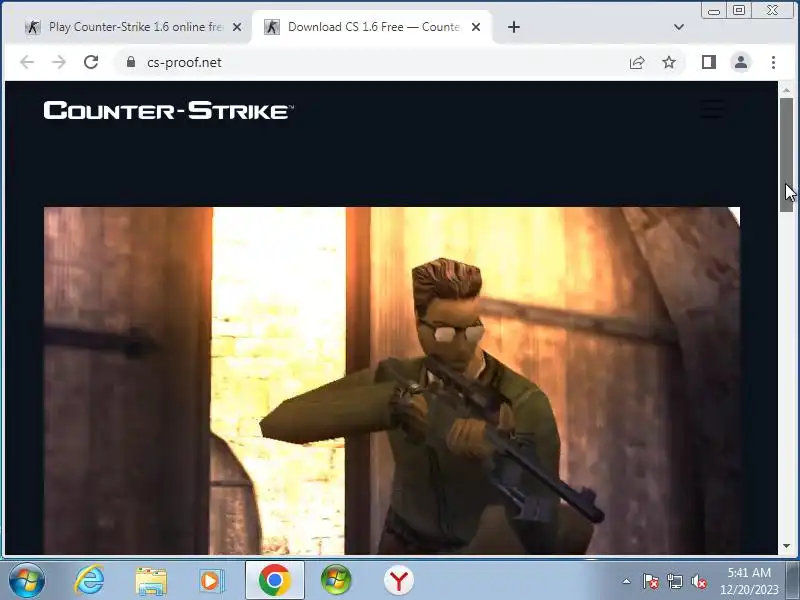Reload the cs-proof.net page
The height and width of the screenshot is (600, 800).
point(91,62)
